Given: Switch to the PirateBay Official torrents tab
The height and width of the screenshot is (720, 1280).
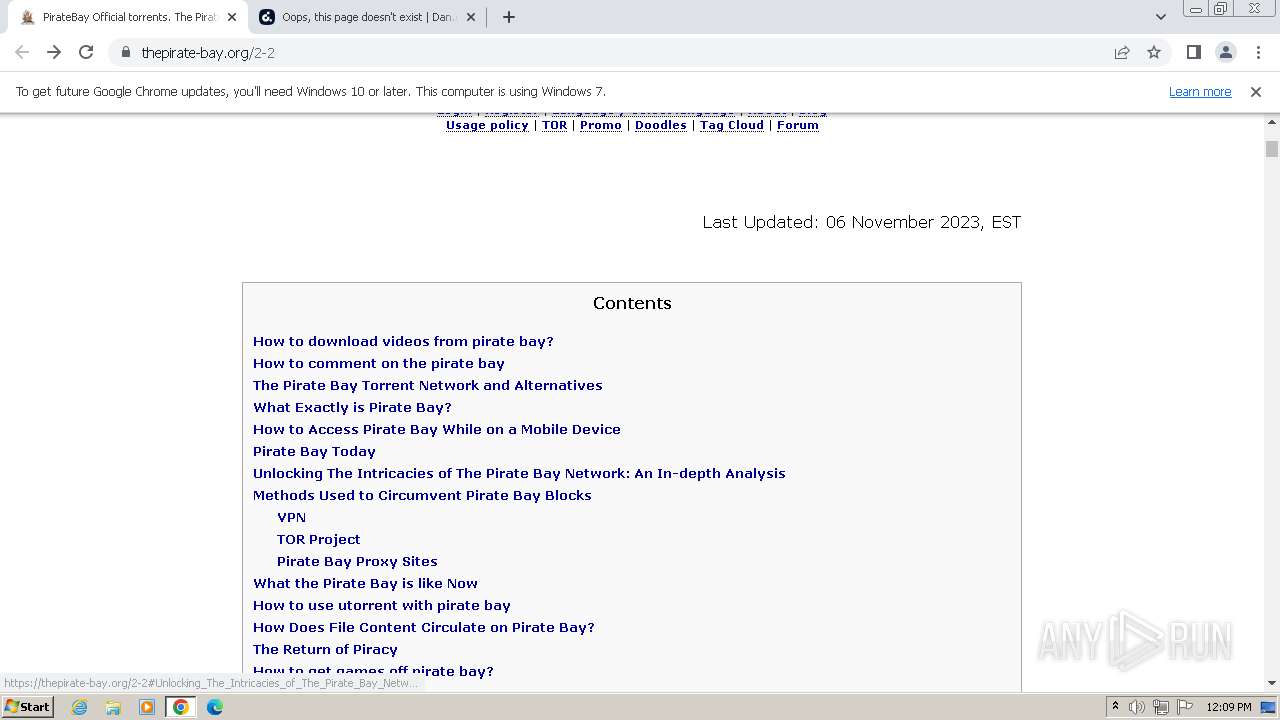Looking at the screenshot, I should pos(128,17).
